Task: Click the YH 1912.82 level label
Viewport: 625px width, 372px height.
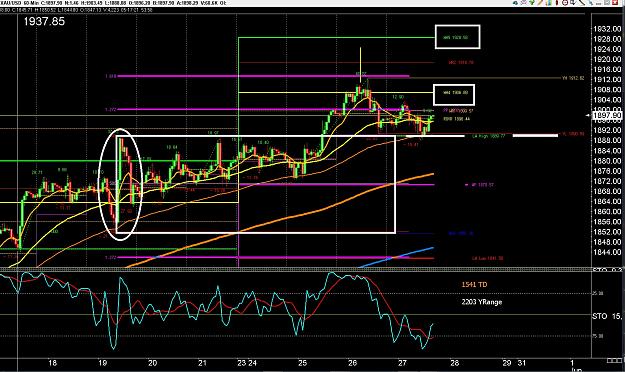Action: tap(573, 78)
